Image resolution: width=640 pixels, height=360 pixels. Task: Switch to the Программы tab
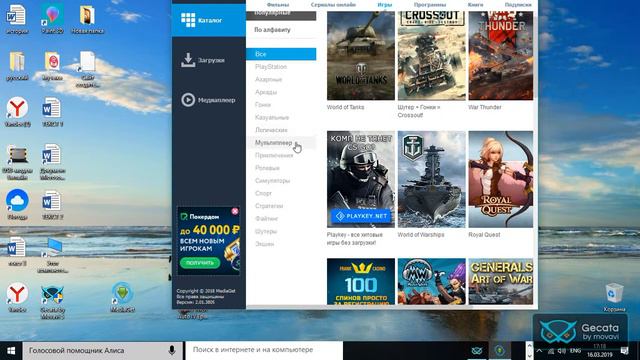[x=430, y=5]
